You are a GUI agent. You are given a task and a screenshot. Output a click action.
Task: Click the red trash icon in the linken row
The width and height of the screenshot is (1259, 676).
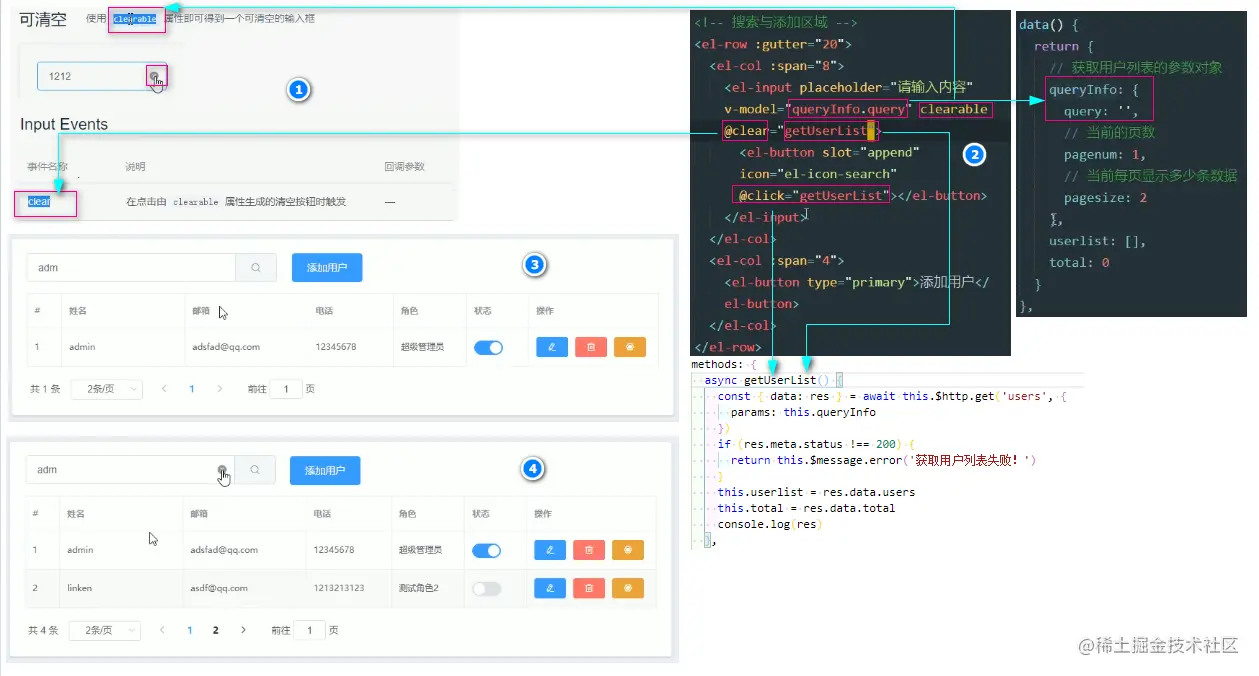coord(589,588)
